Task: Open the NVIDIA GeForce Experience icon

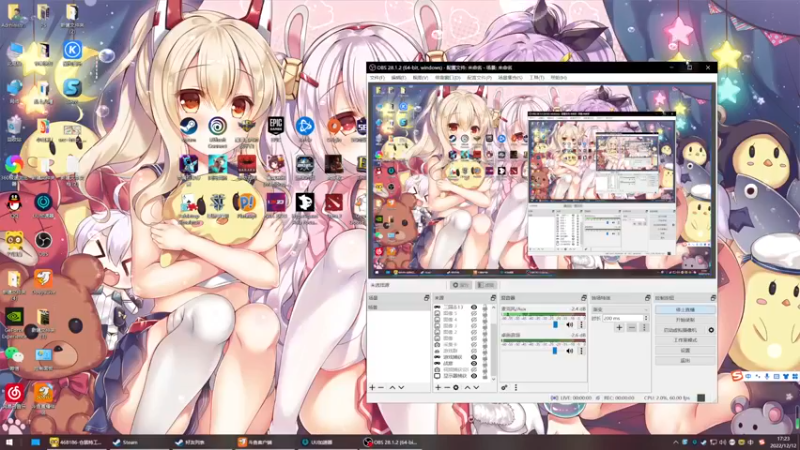Action: 14,322
